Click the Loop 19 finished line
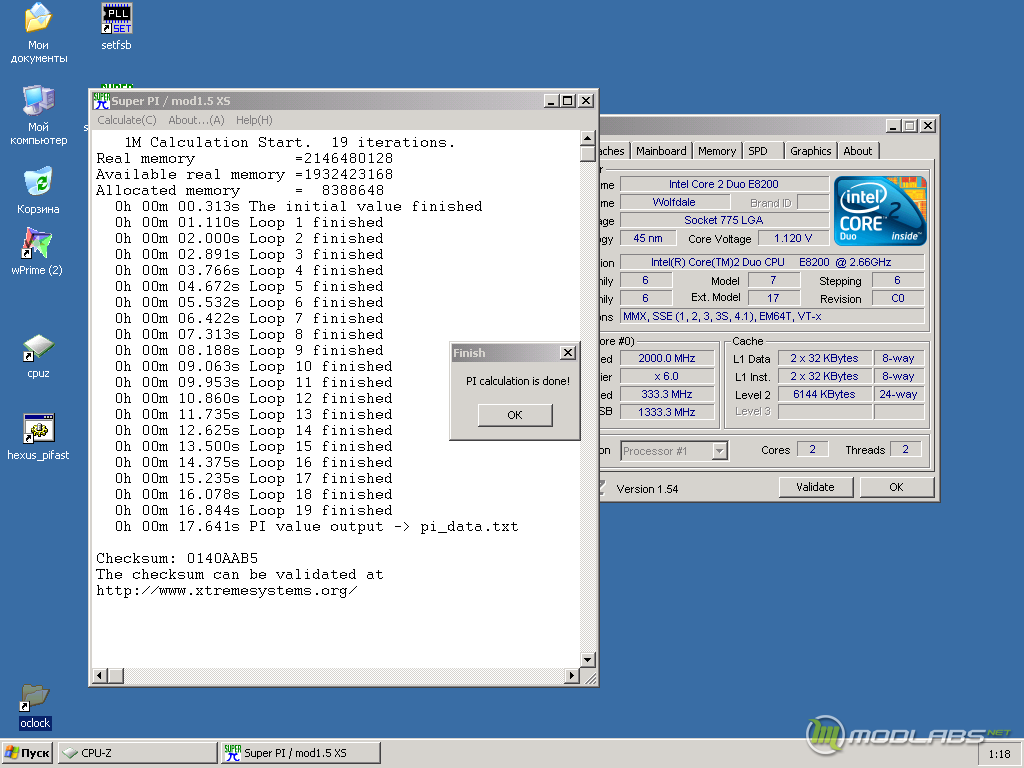This screenshot has height=768, width=1024. tap(253, 511)
